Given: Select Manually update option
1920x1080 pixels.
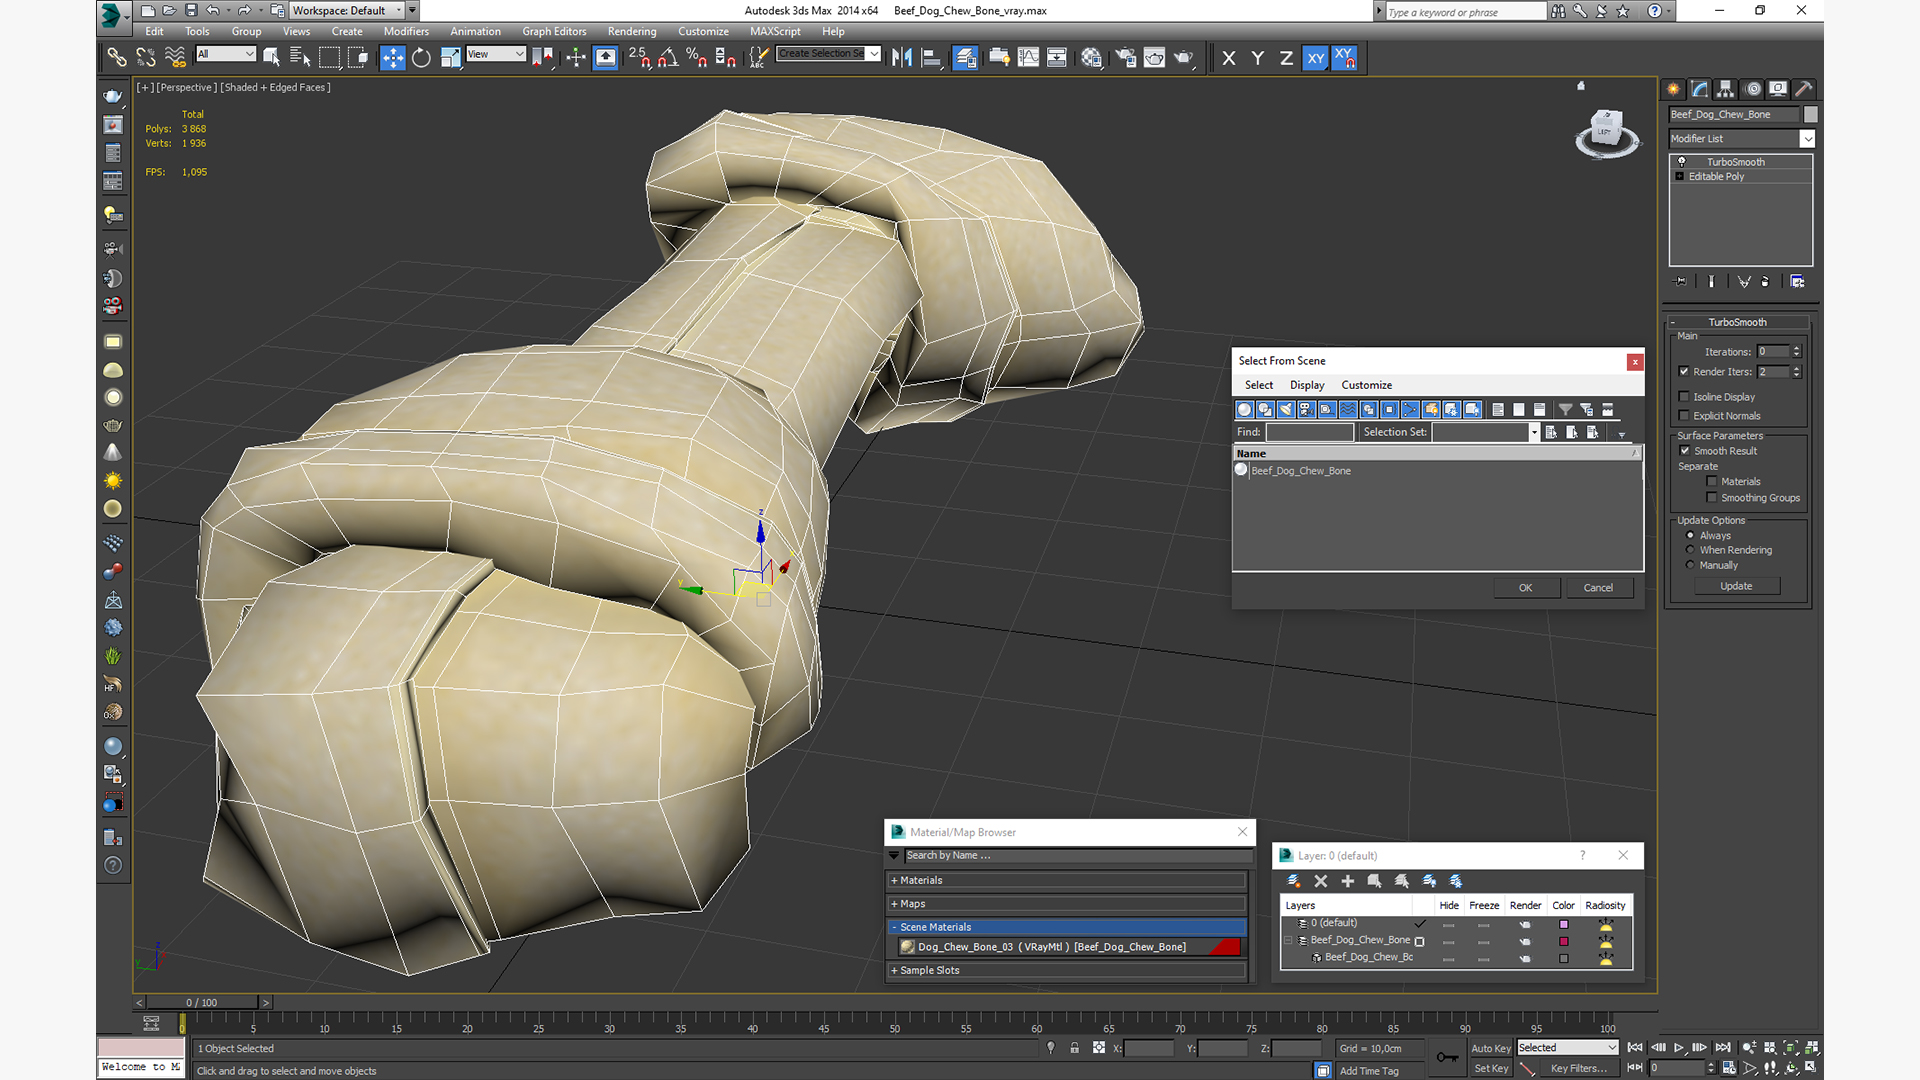Looking at the screenshot, I should 1690,565.
